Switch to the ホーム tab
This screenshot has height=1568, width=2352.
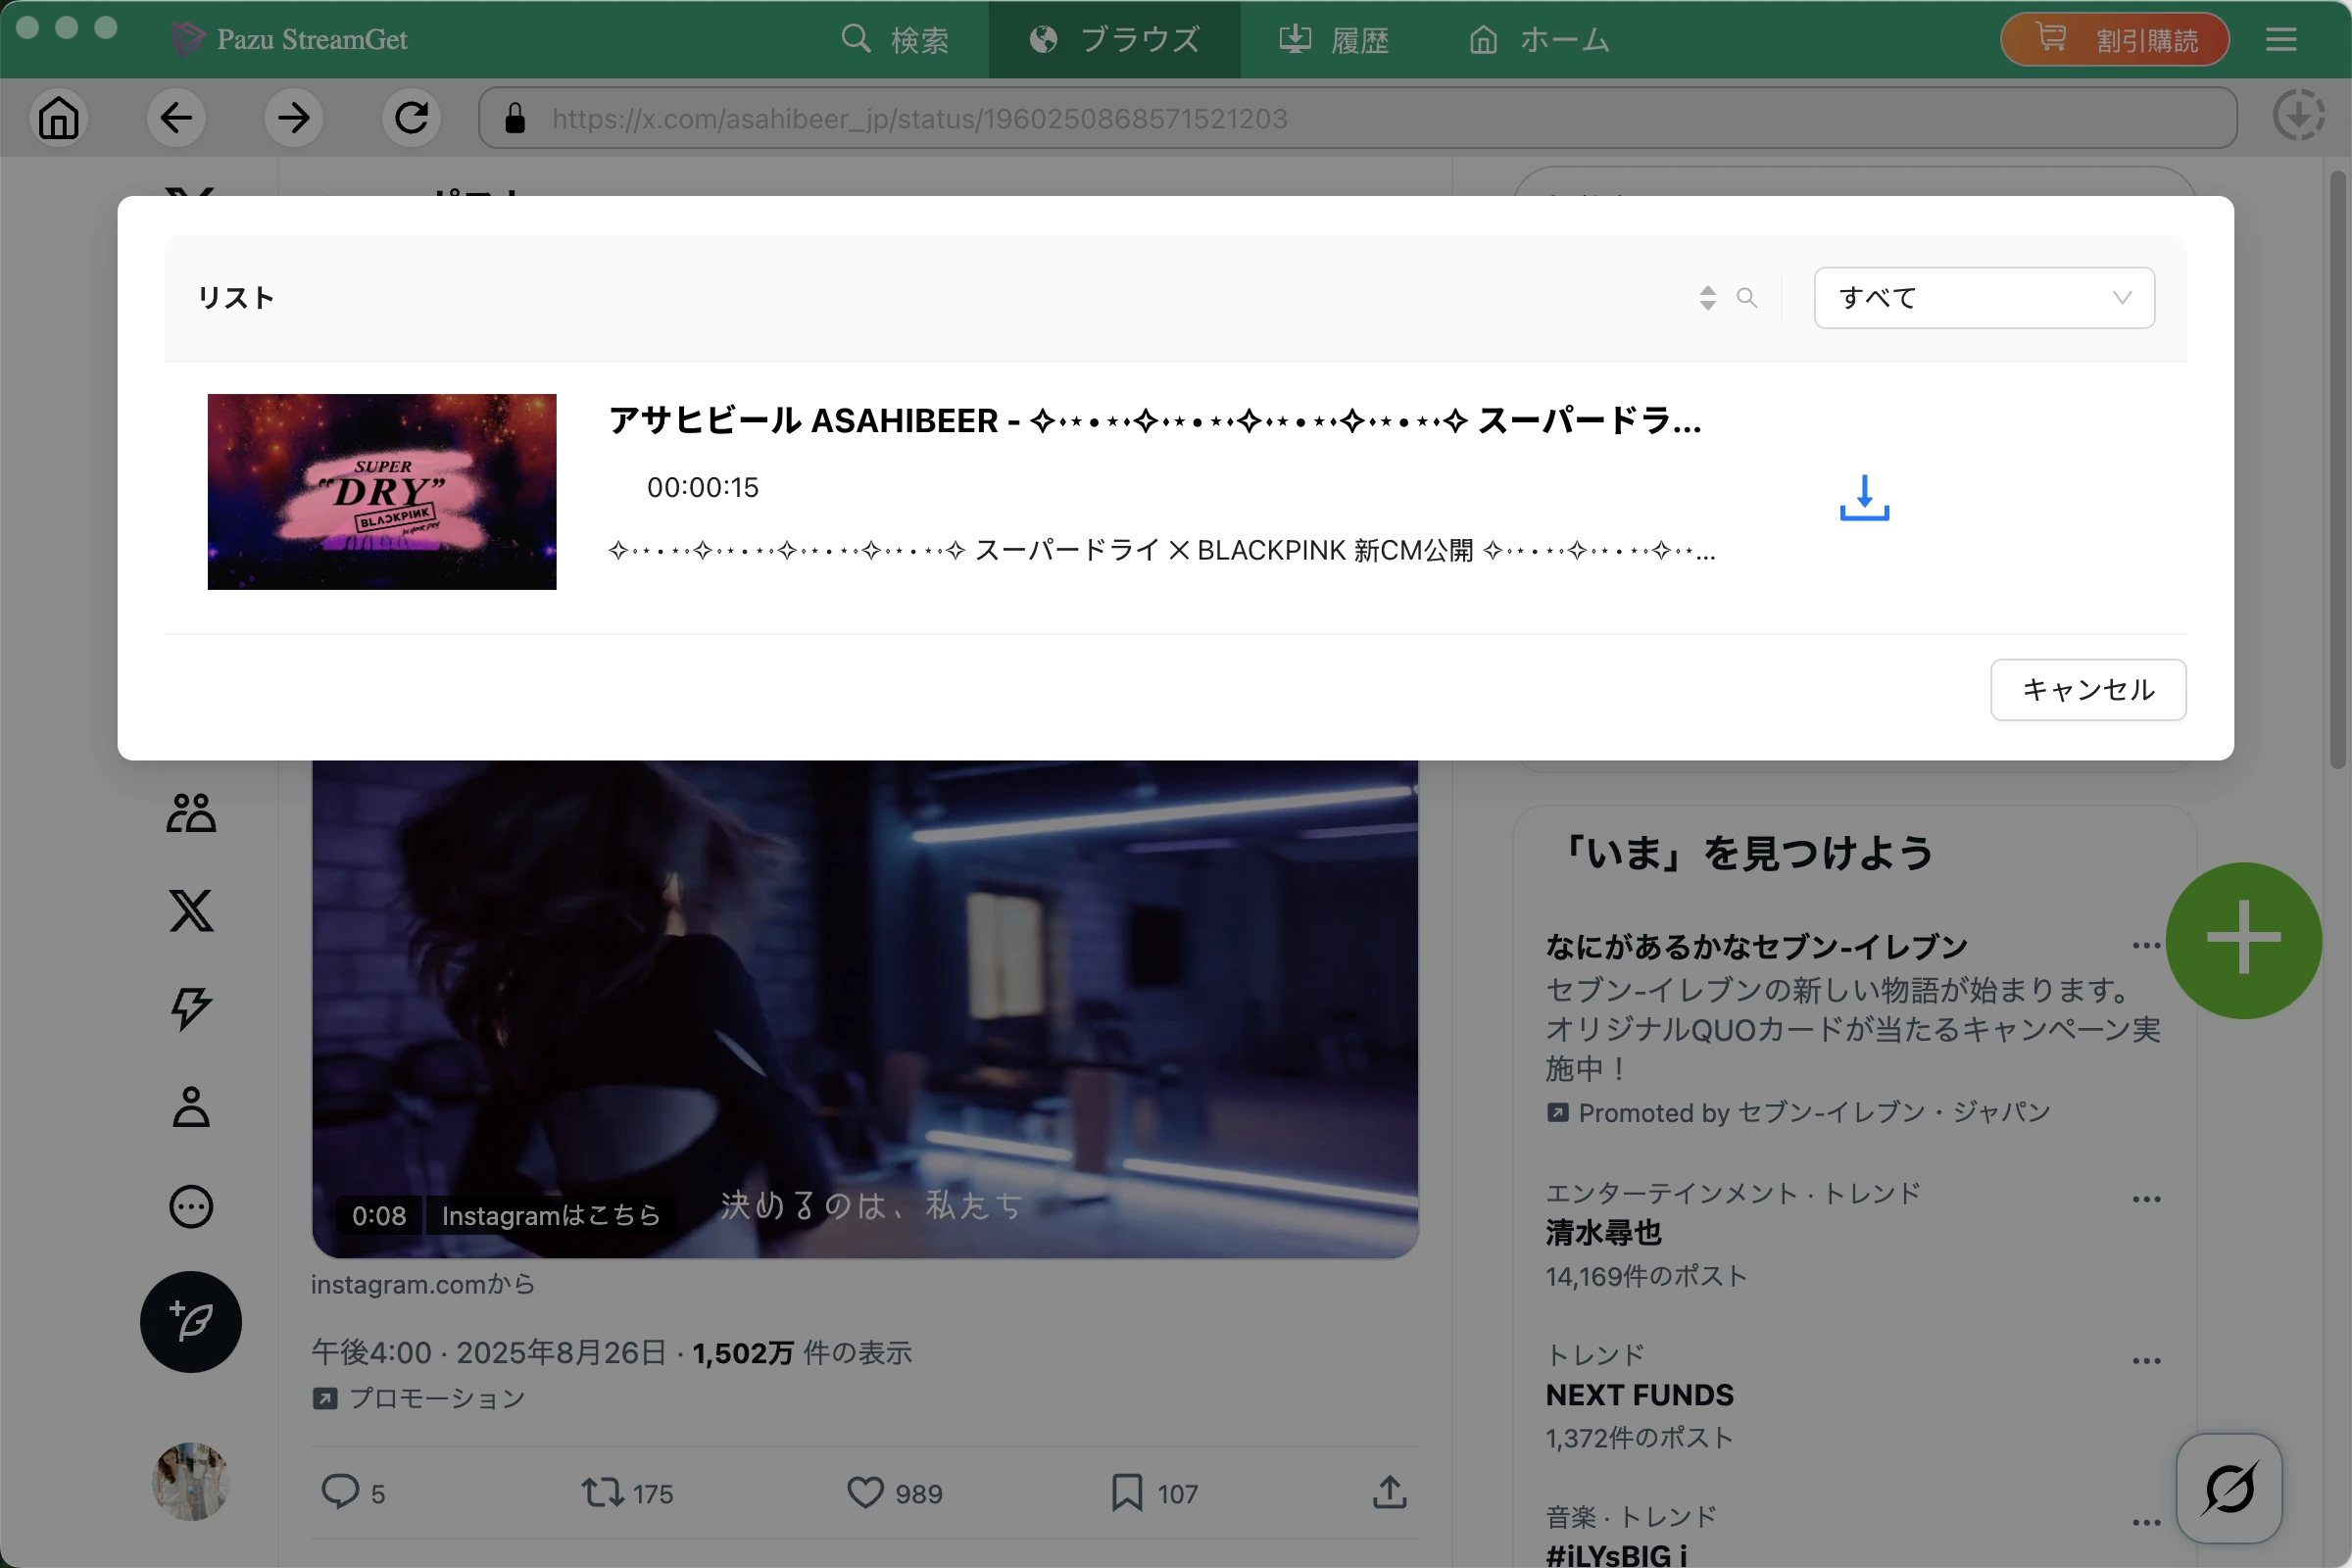(1539, 39)
